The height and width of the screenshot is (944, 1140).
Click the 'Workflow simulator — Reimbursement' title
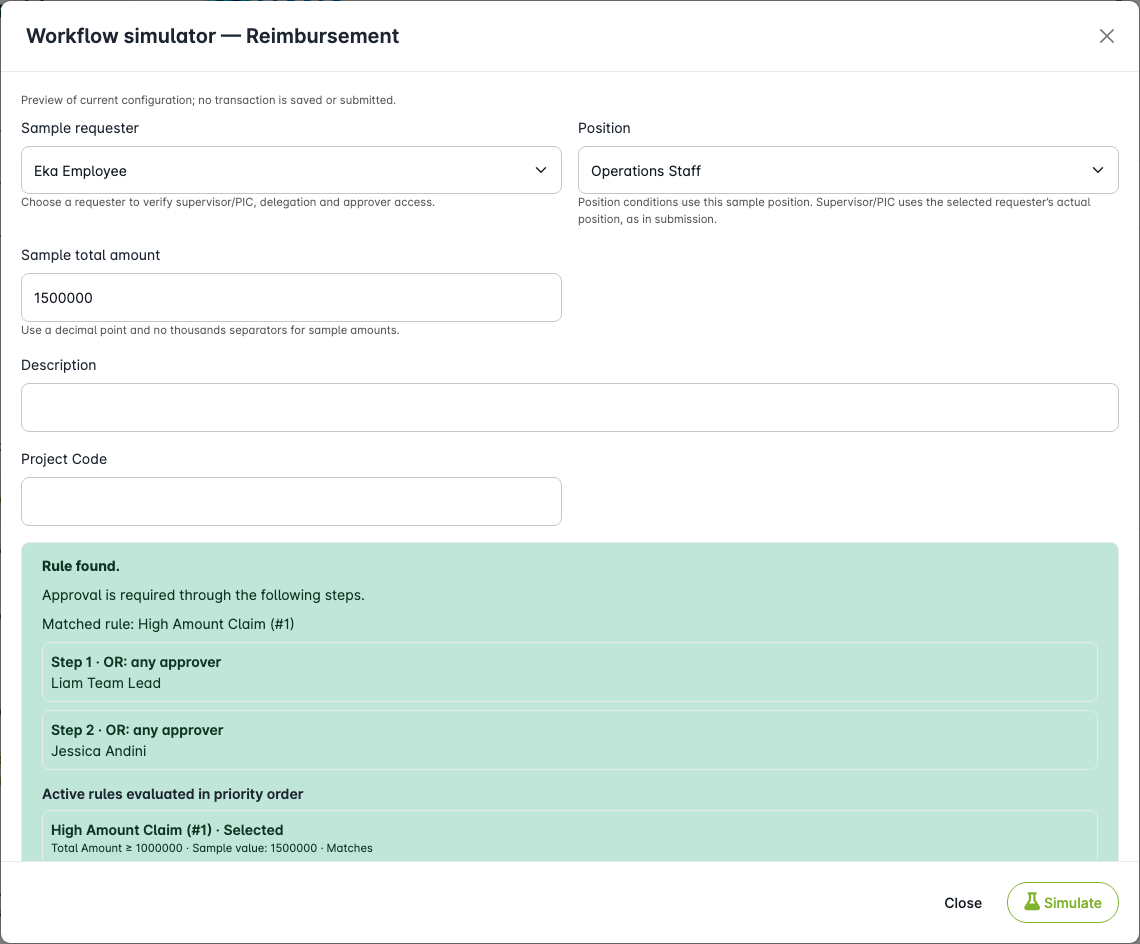[x=212, y=36]
